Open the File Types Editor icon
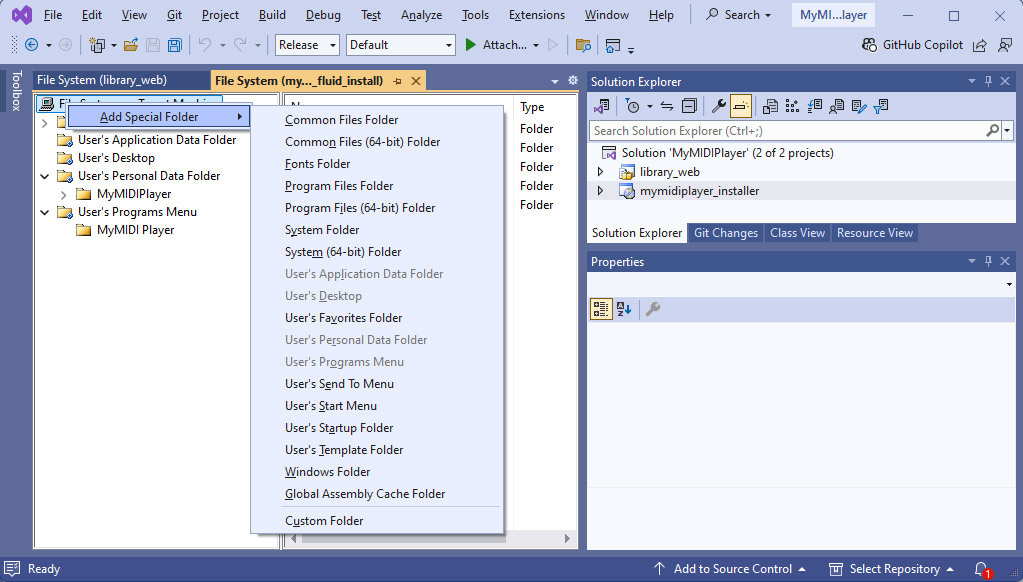This screenshot has width=1023, height=582. [x=814, y=106]
